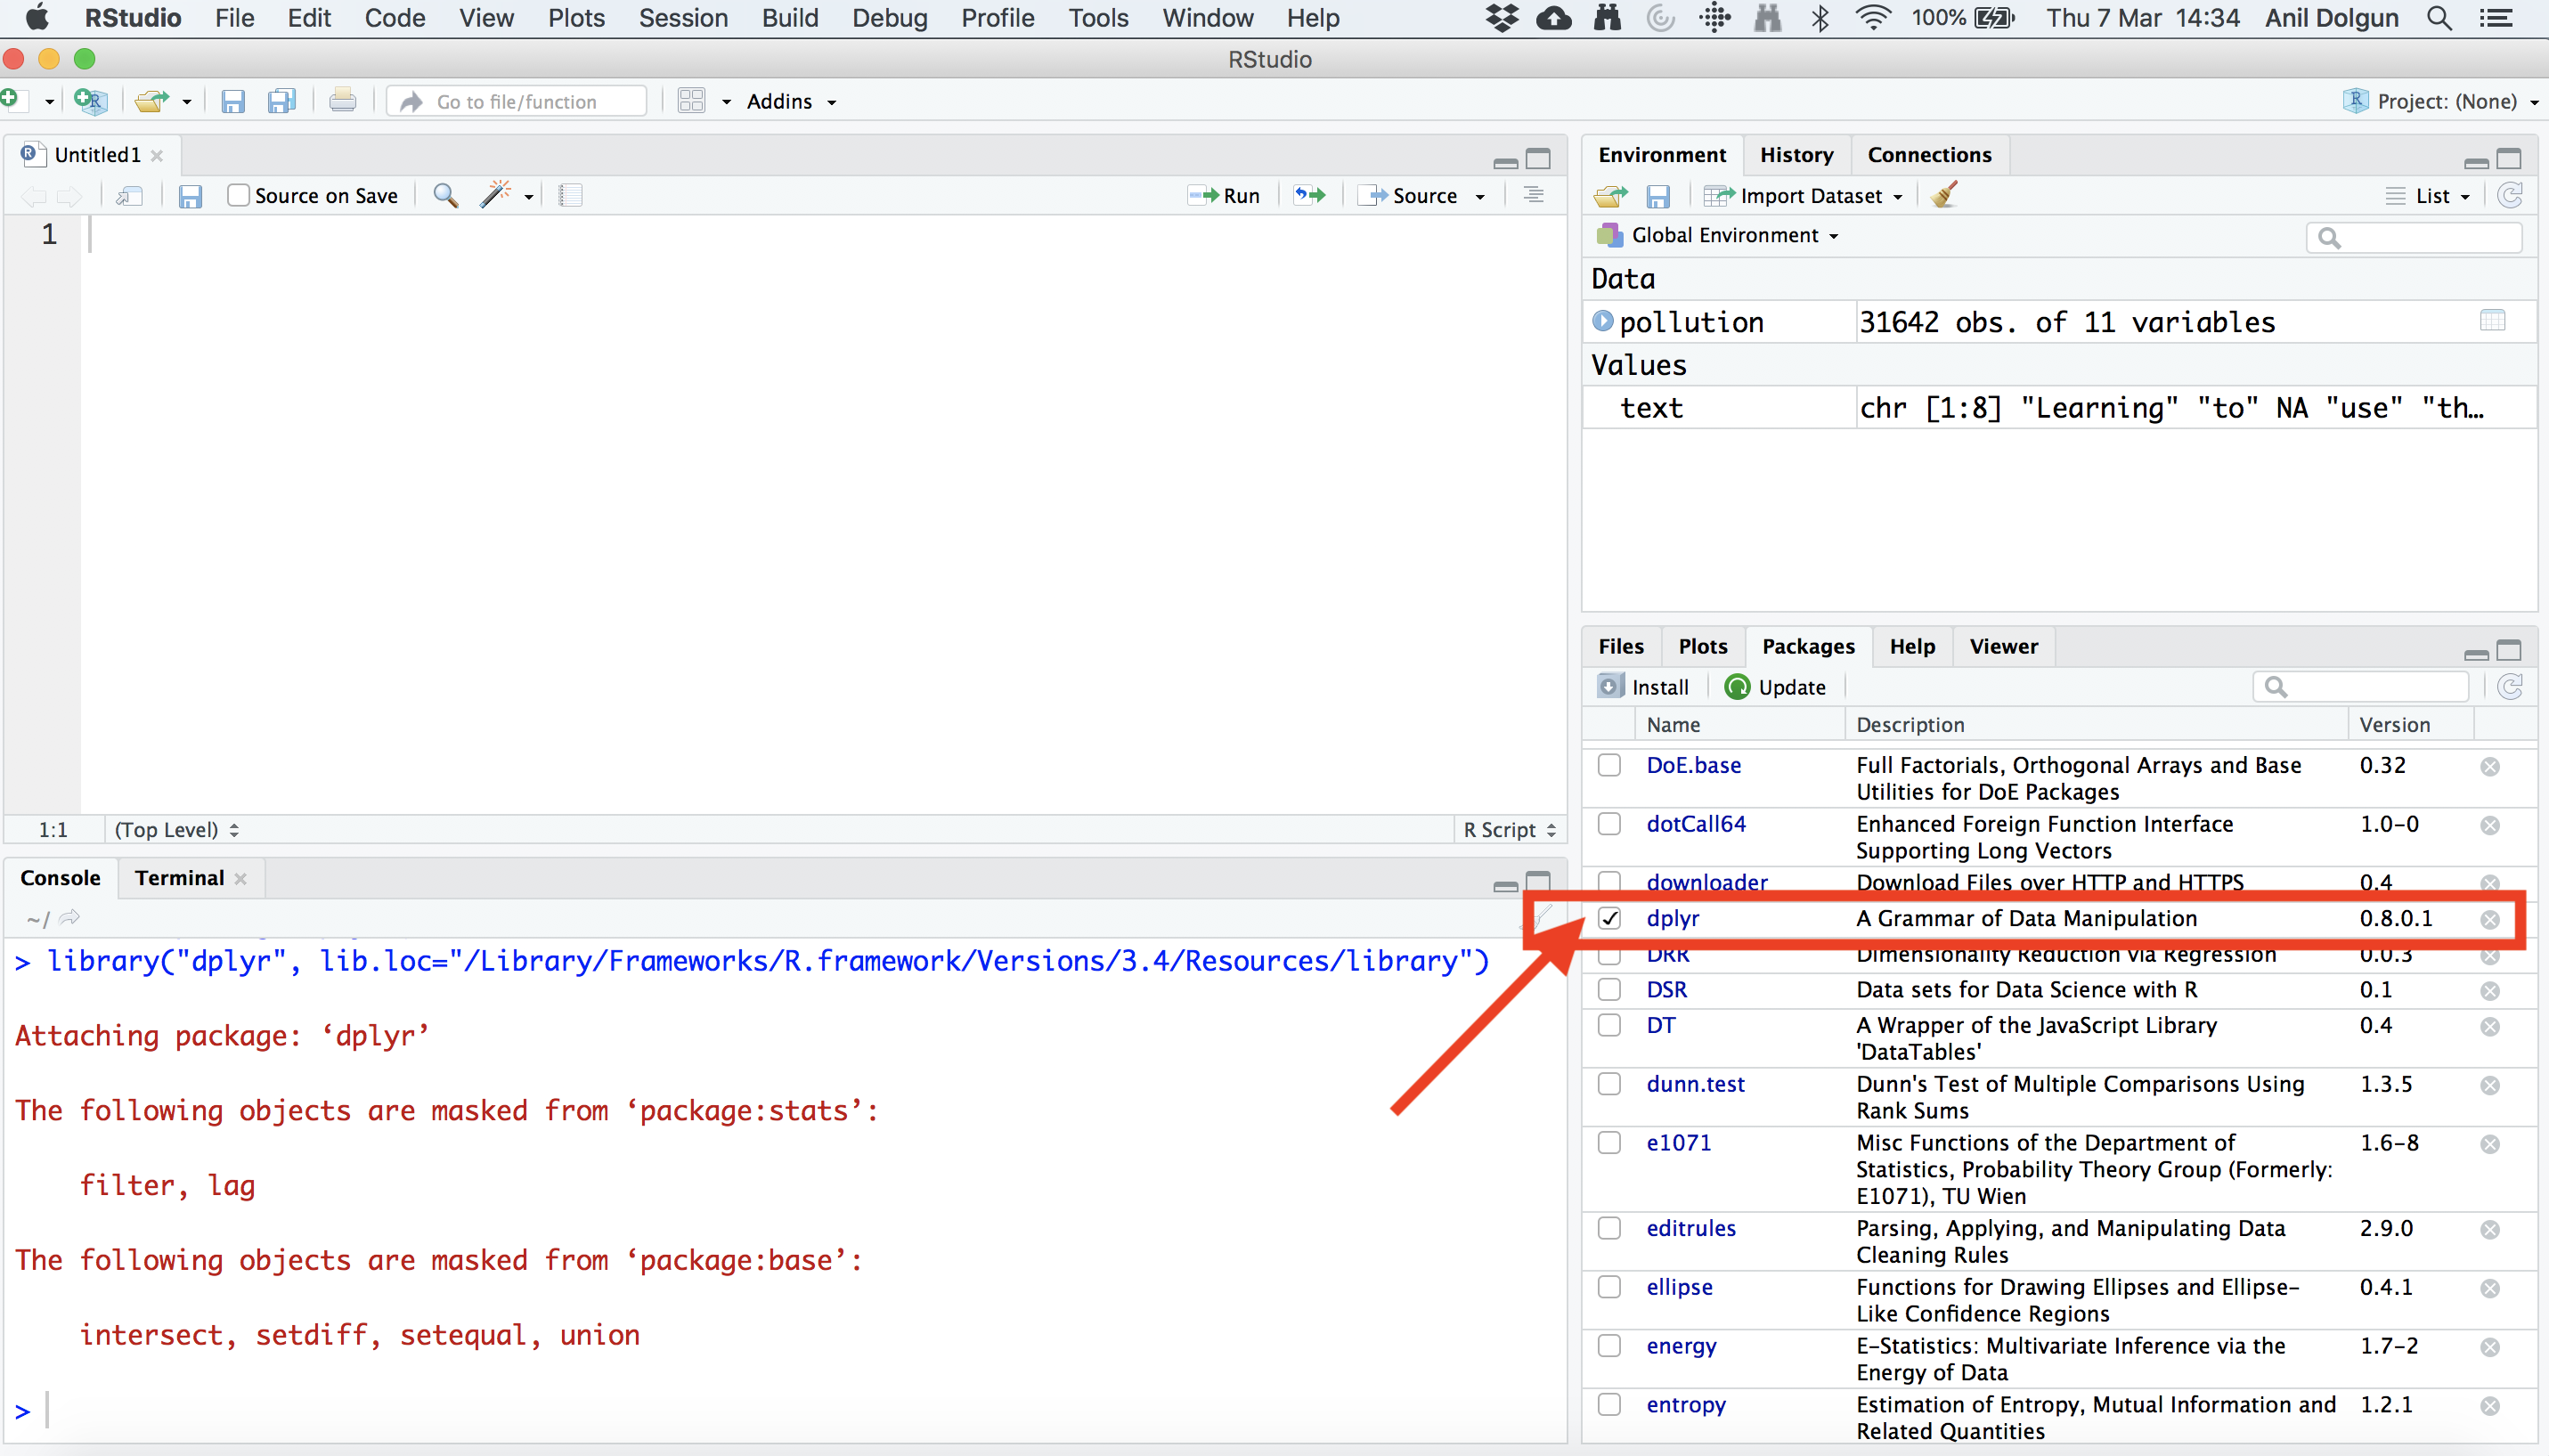
Task: Open macOS Spotlight search
Action: pyautogui.click(x=2439, y=18)
